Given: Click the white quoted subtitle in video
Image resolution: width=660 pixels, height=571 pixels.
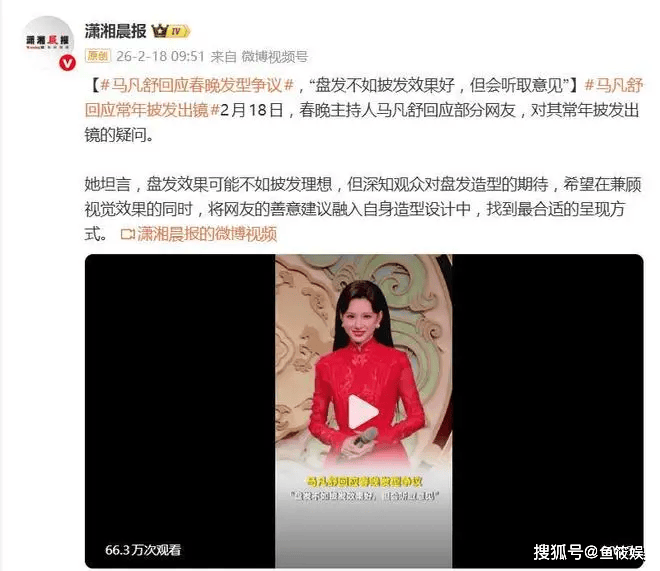Looking at the screenshot, I should [x=364, y=497].
